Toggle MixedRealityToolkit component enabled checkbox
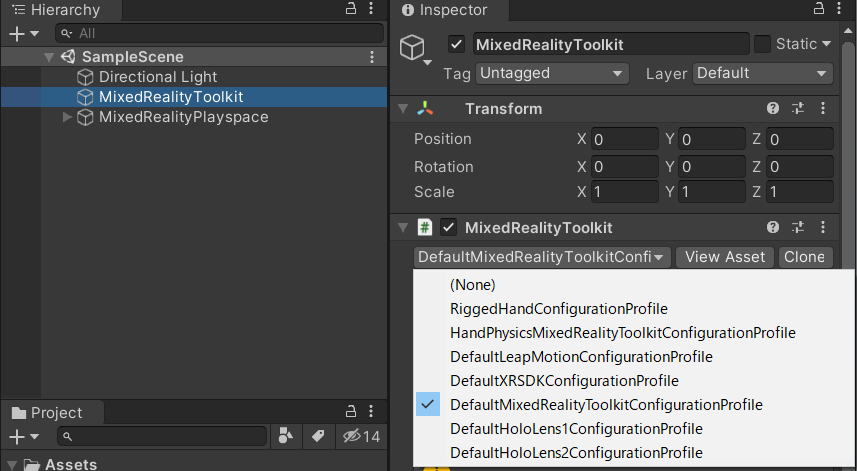 click(x=449, y=227)
